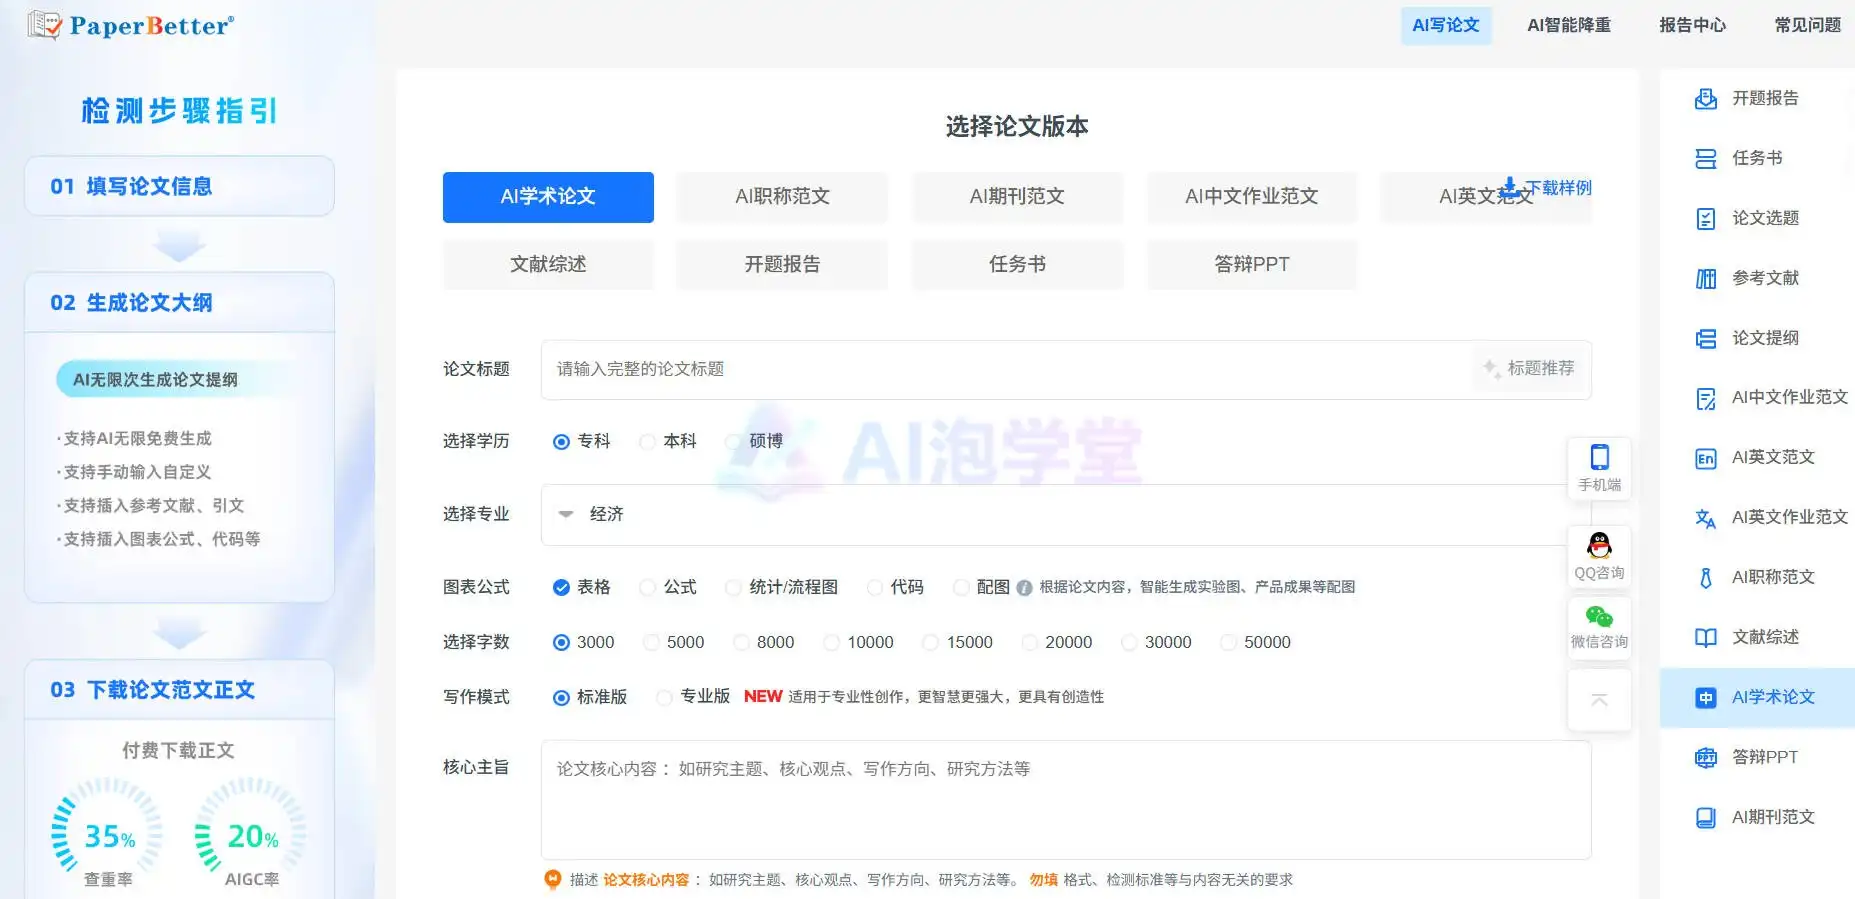Choose the AI中文作业范文 version button
This screenshot has width=1855, height=899.
(1252, 197)
